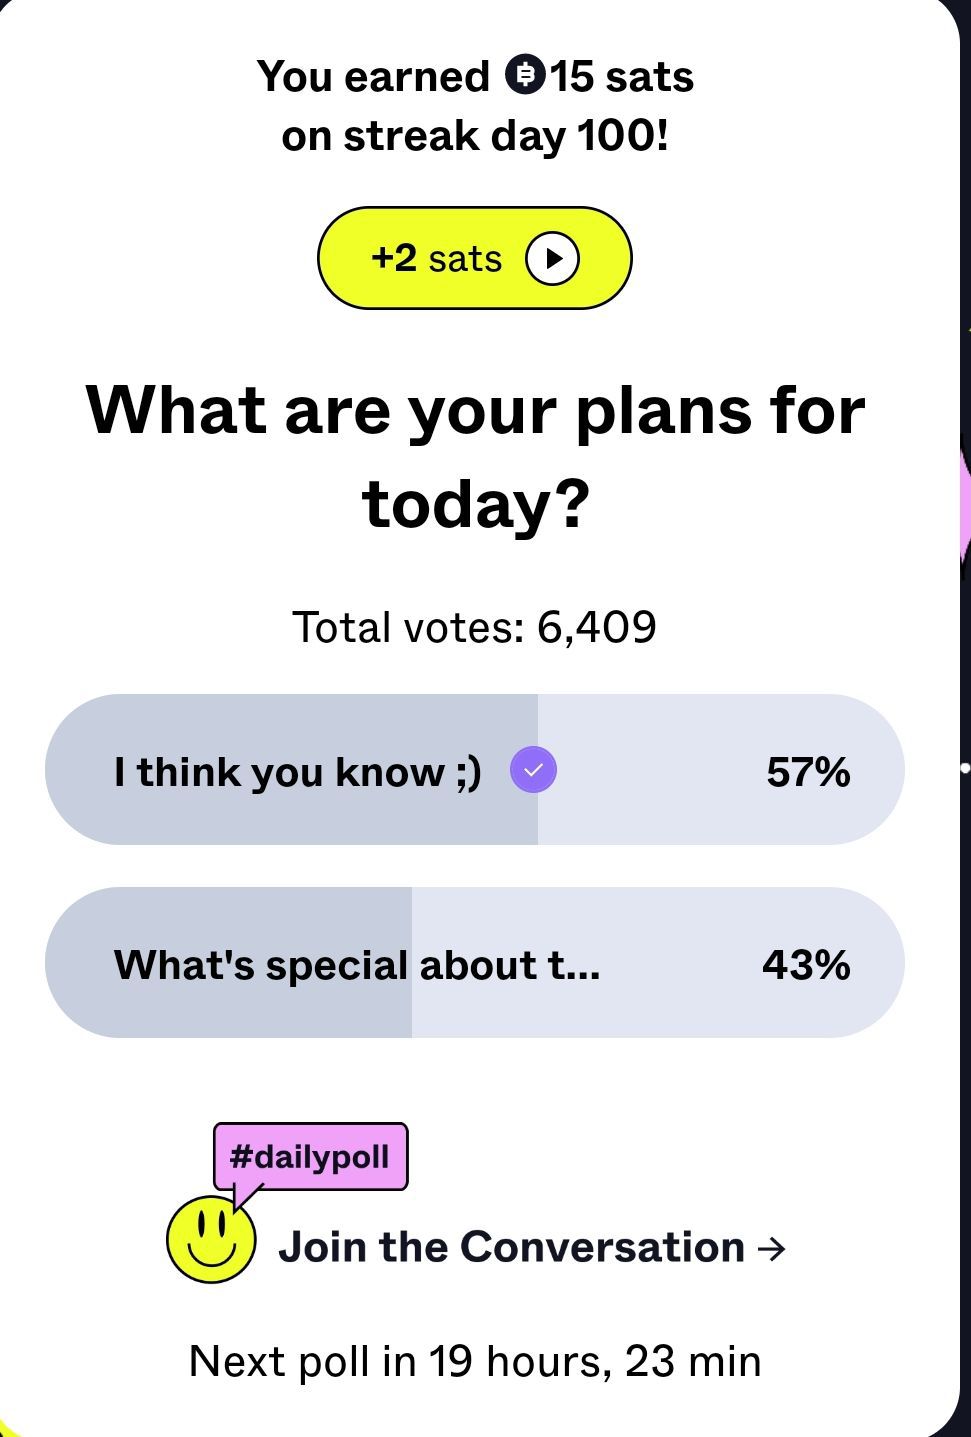Click the "Total votes: 6,409" text
Screen dimensions: 971x1437
click(x=474, y=627)
